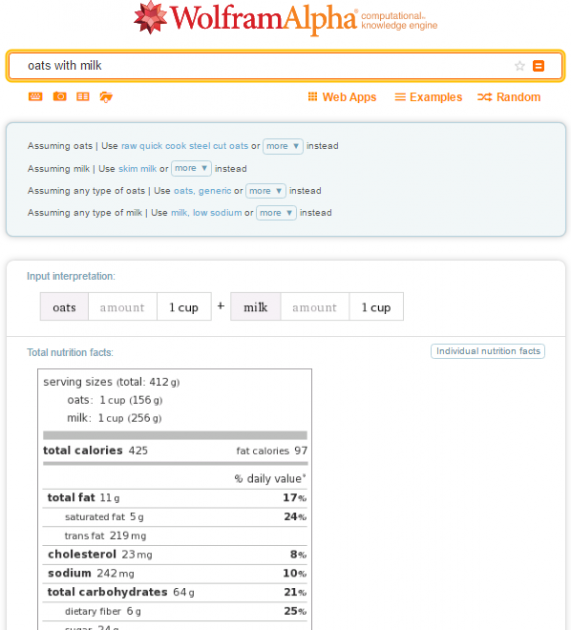
Task: Click the orange compute button in search box
Action: [538, 66]
